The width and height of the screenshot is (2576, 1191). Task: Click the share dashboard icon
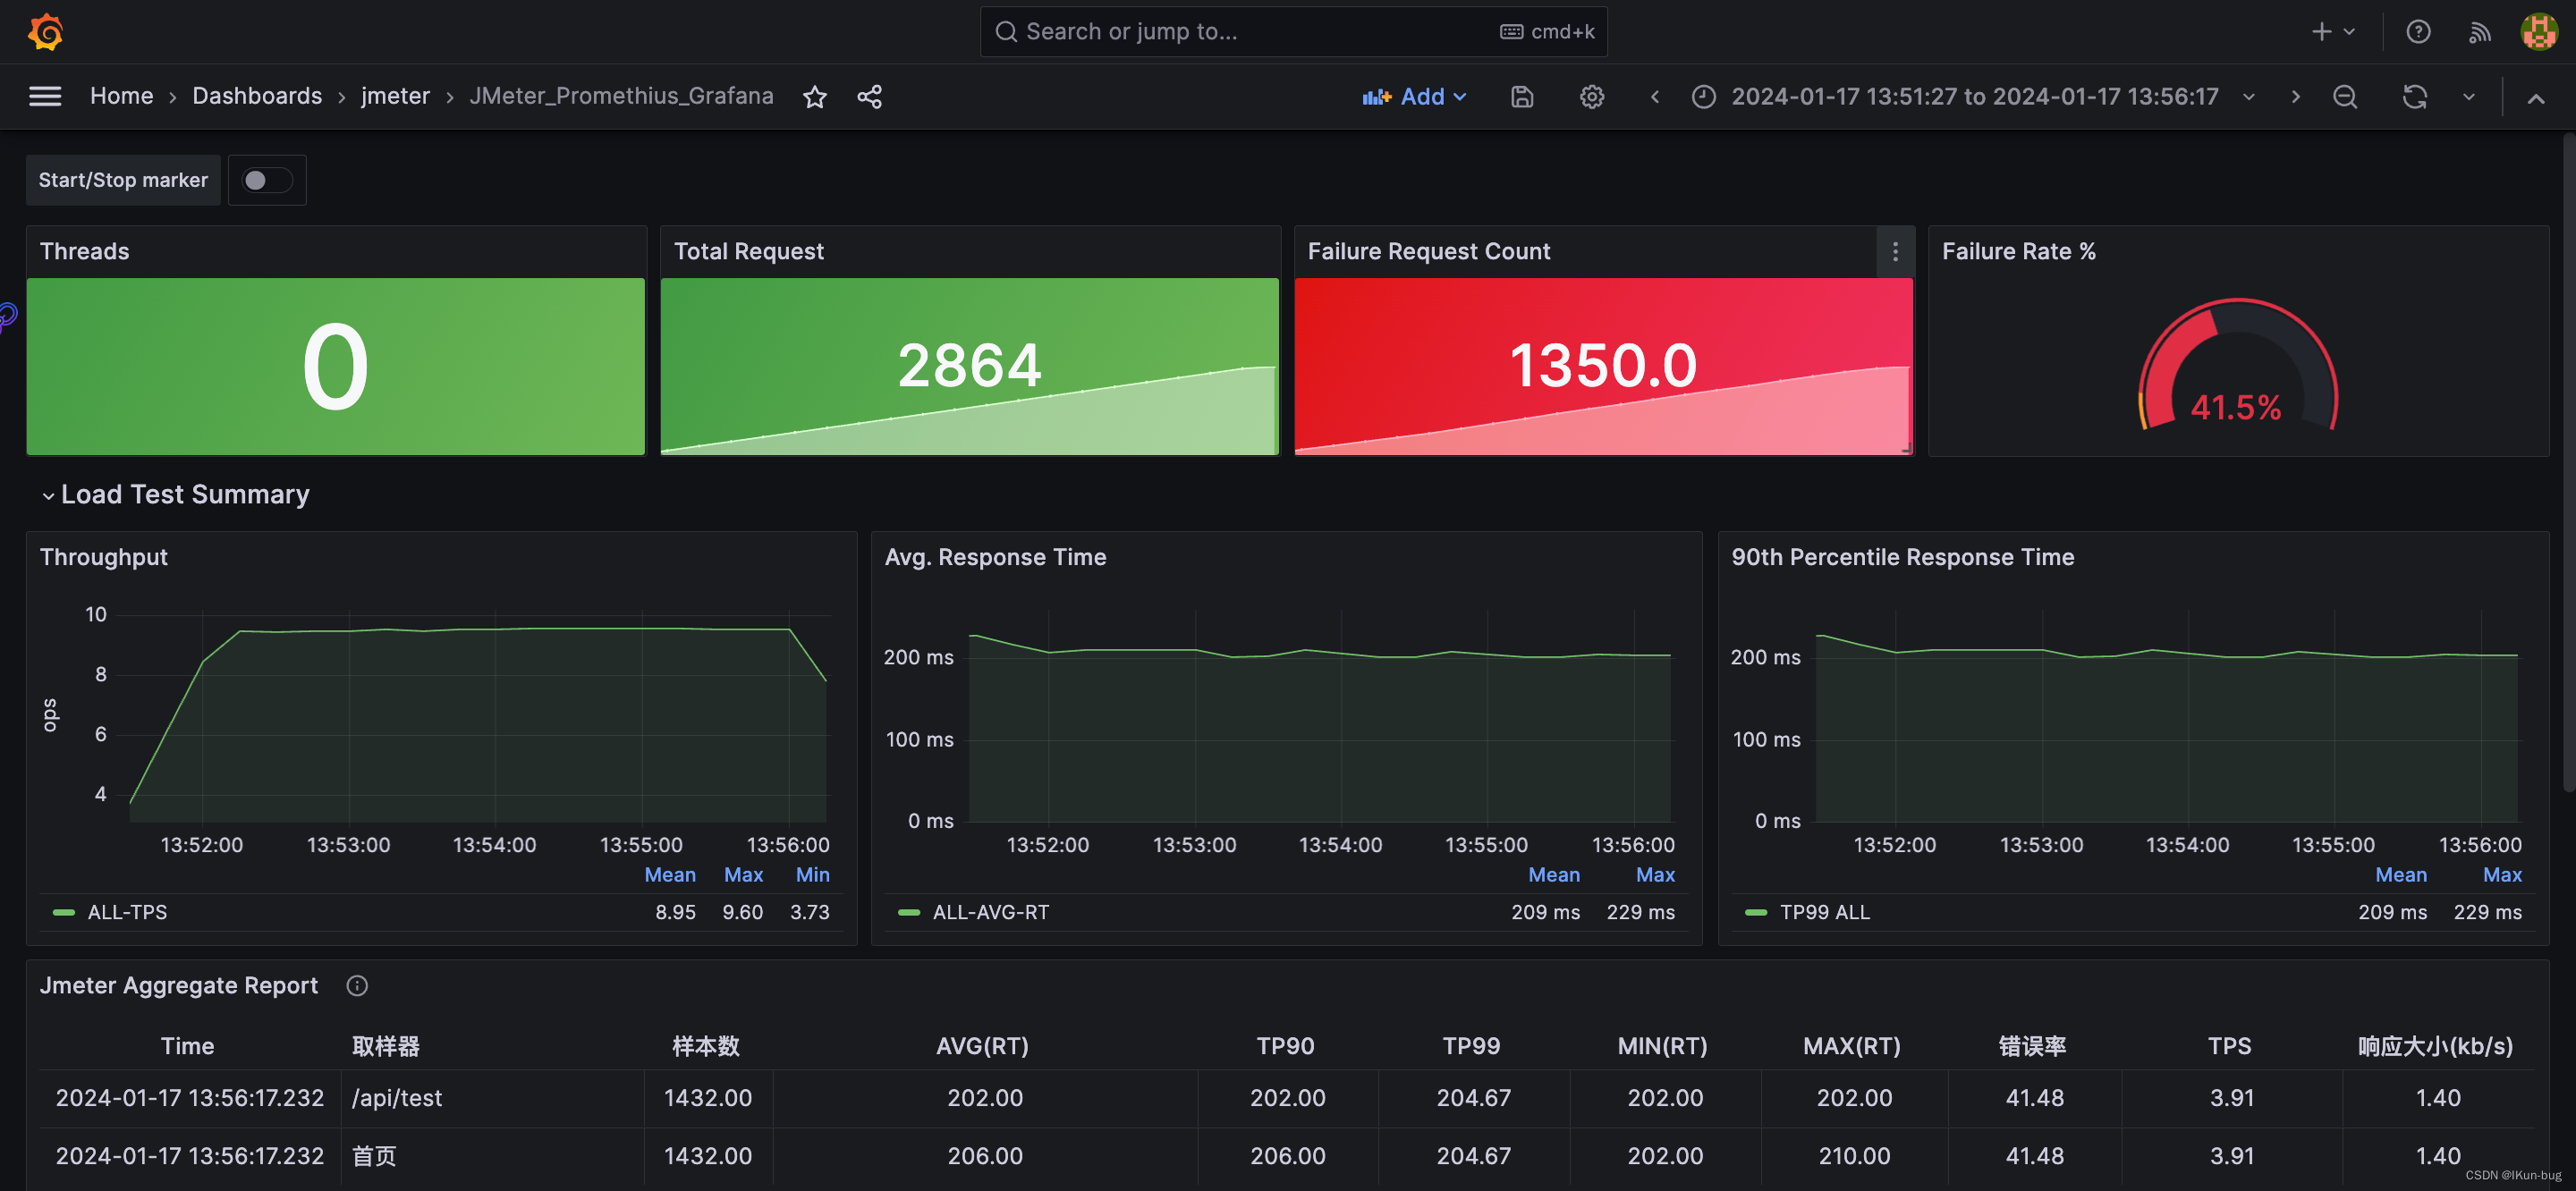(x=869, y=96)
